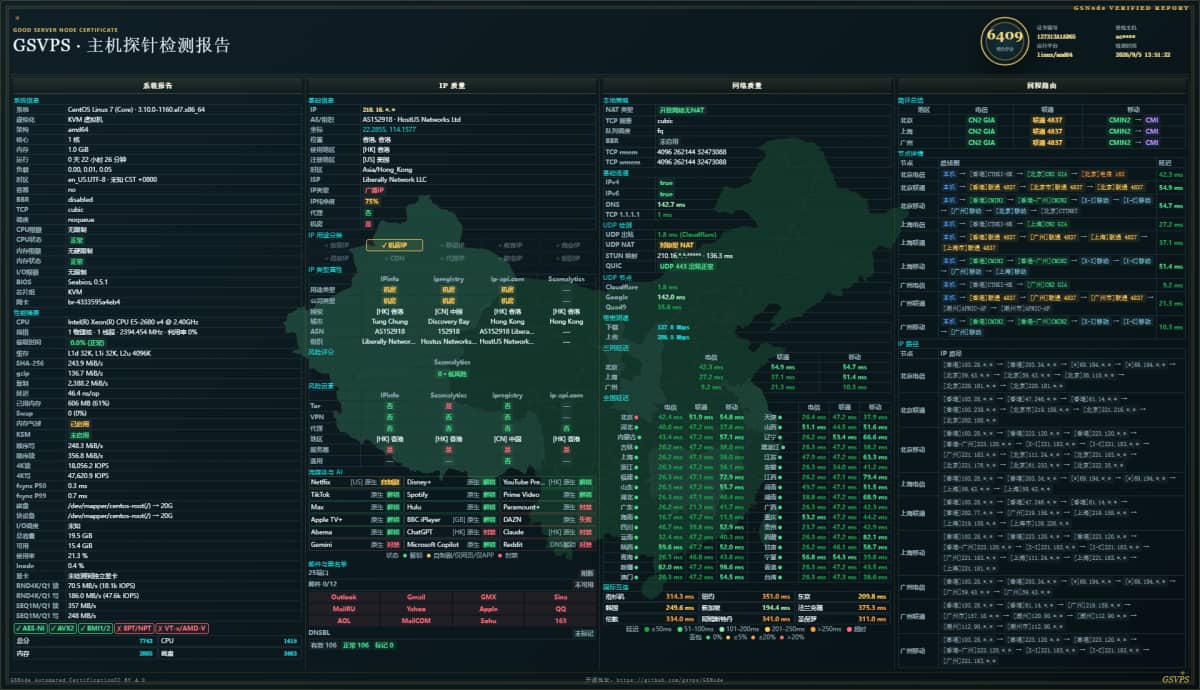
Task: Select the IP 质量 panel header
Action: point(451,86)
